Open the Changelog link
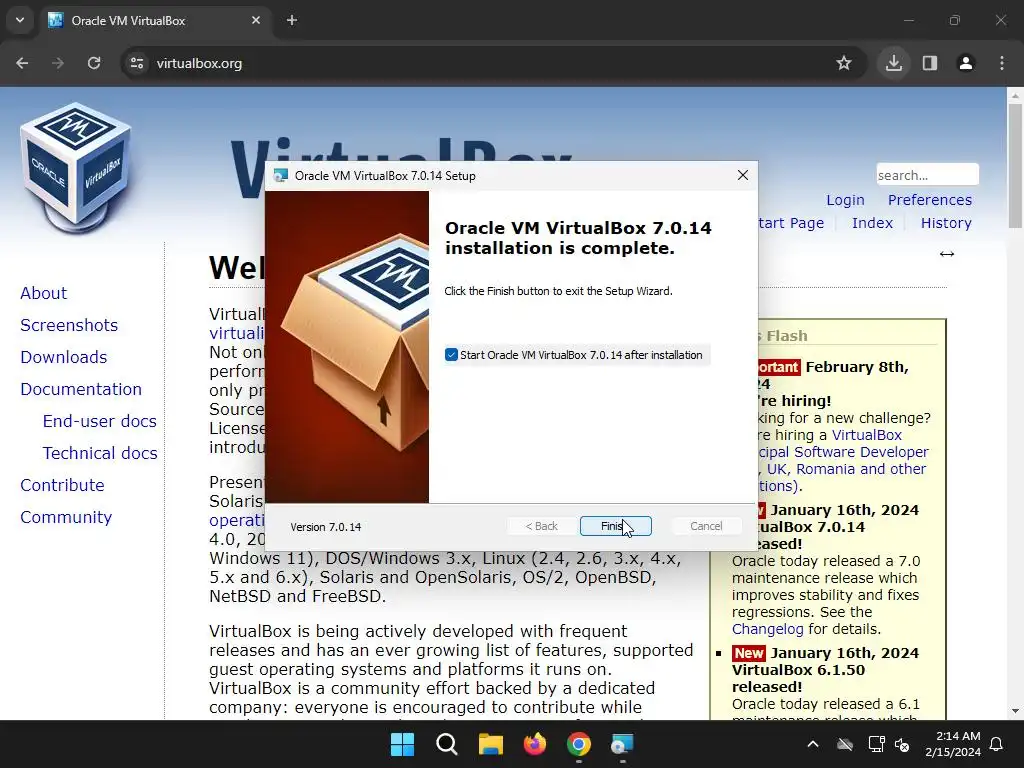1024x768 pixels. click(x=767, y=629)
